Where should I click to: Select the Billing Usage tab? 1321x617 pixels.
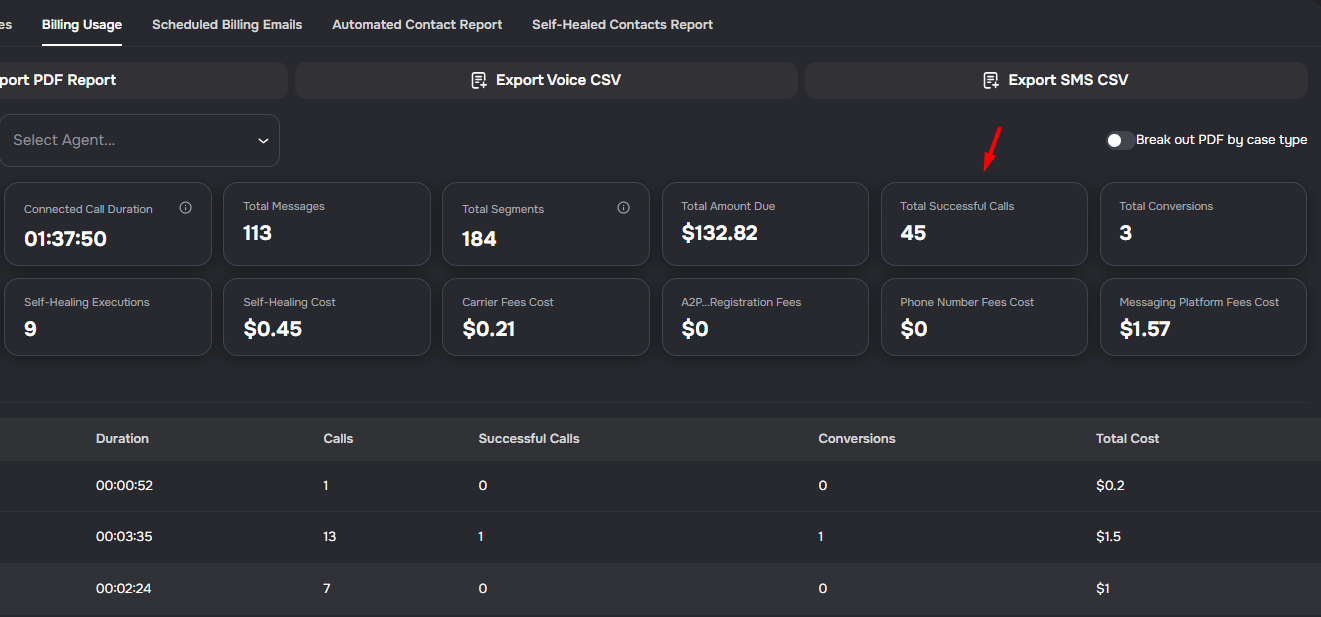(x=82, y=24)
